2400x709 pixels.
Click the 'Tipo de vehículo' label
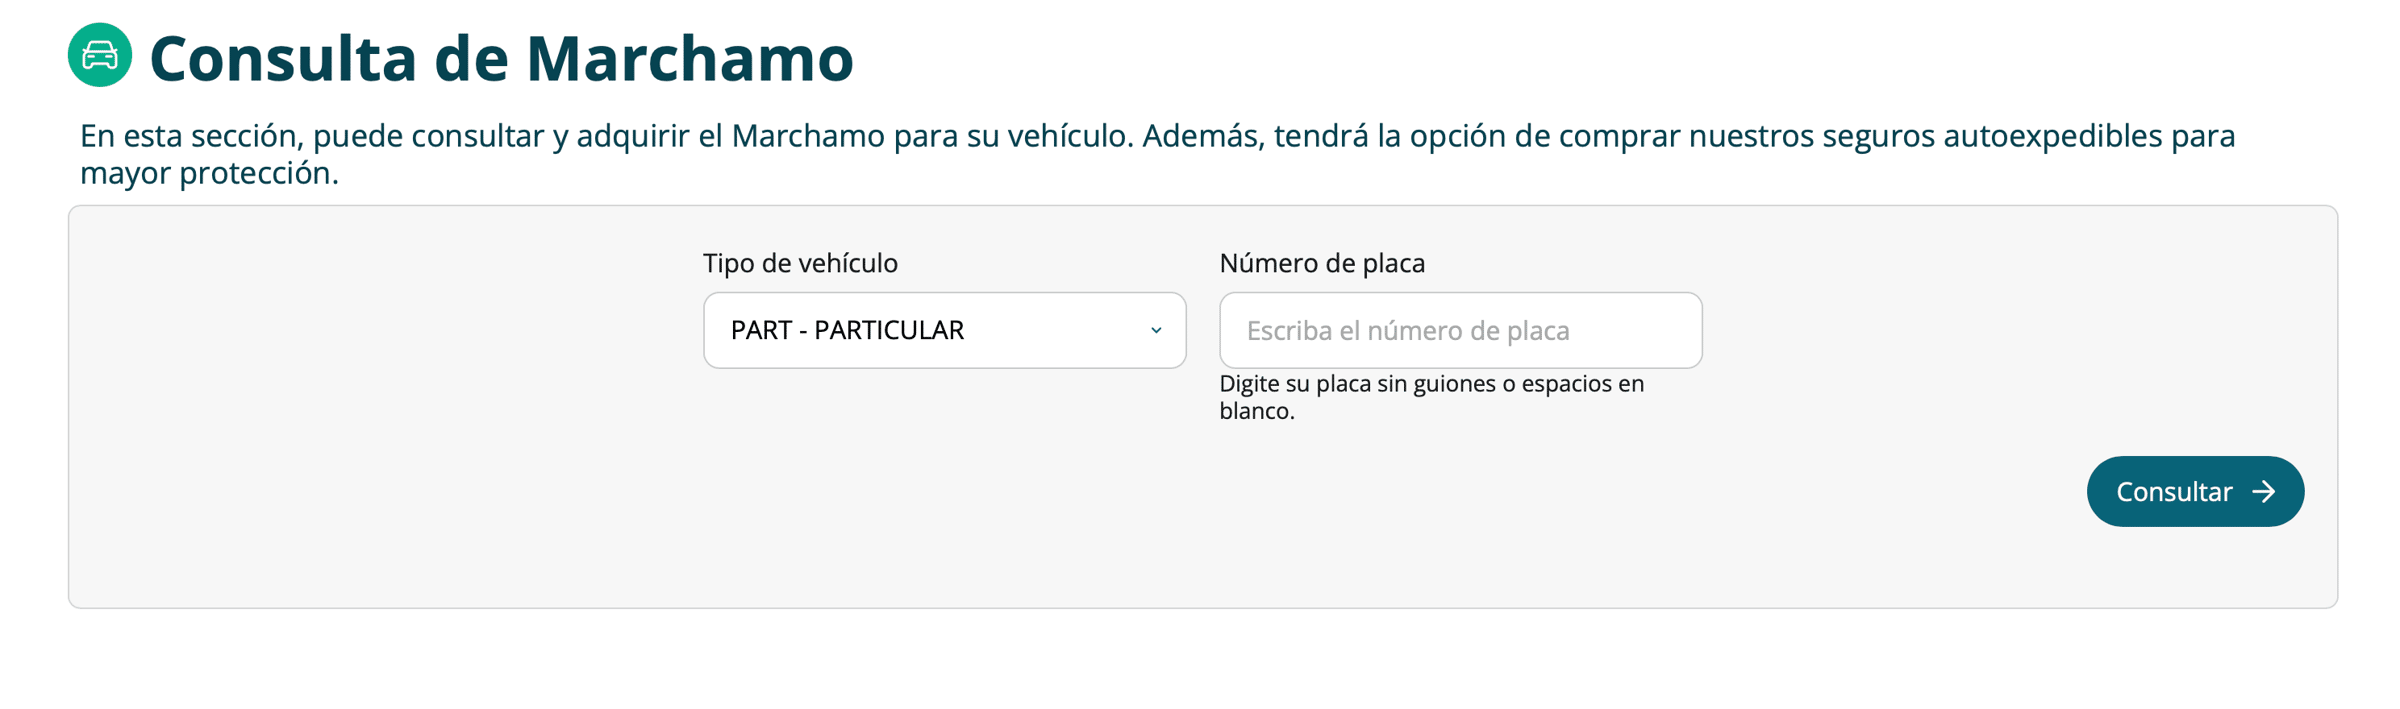[x=800, y=263]
